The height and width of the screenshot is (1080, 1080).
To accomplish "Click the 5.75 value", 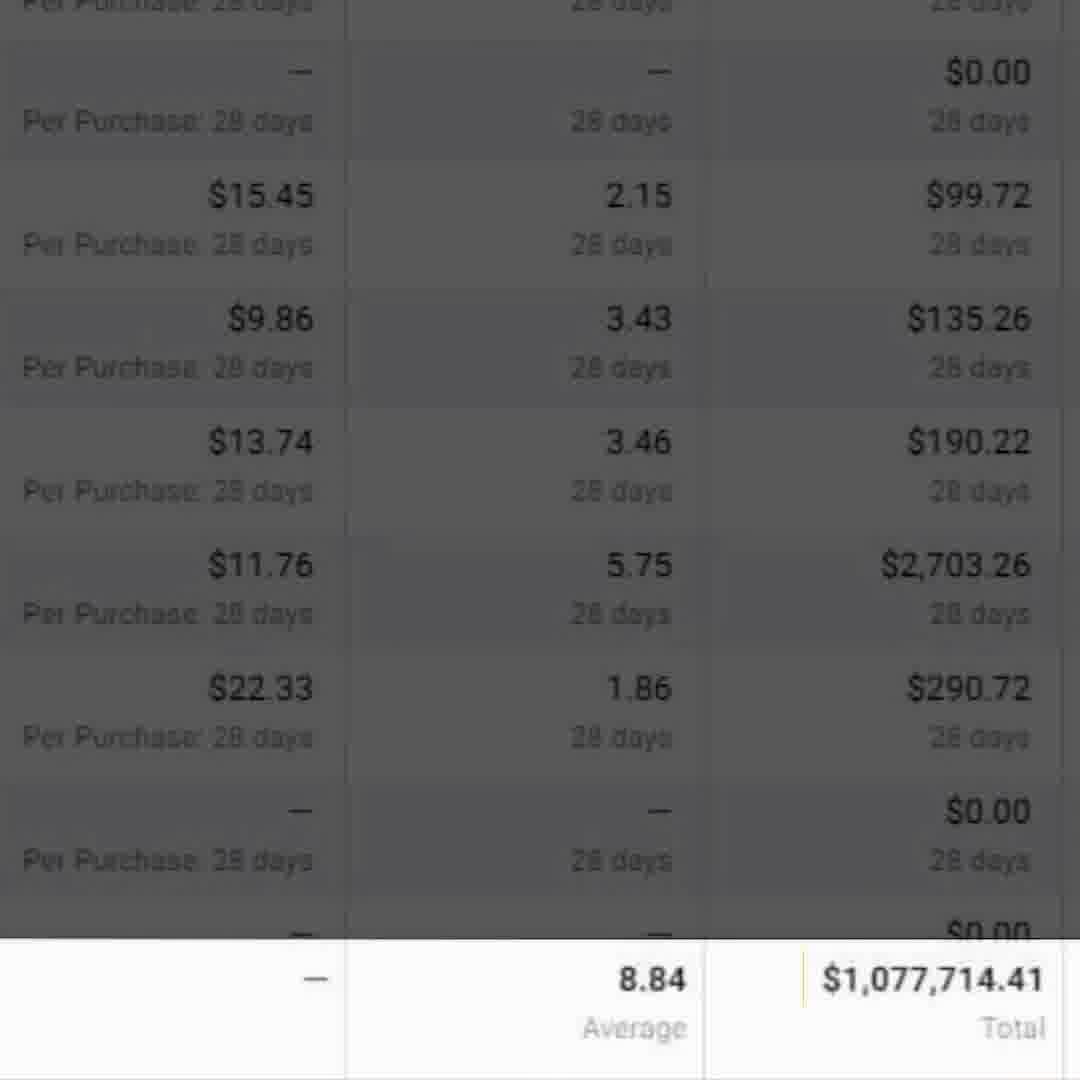I will point(639,564).
